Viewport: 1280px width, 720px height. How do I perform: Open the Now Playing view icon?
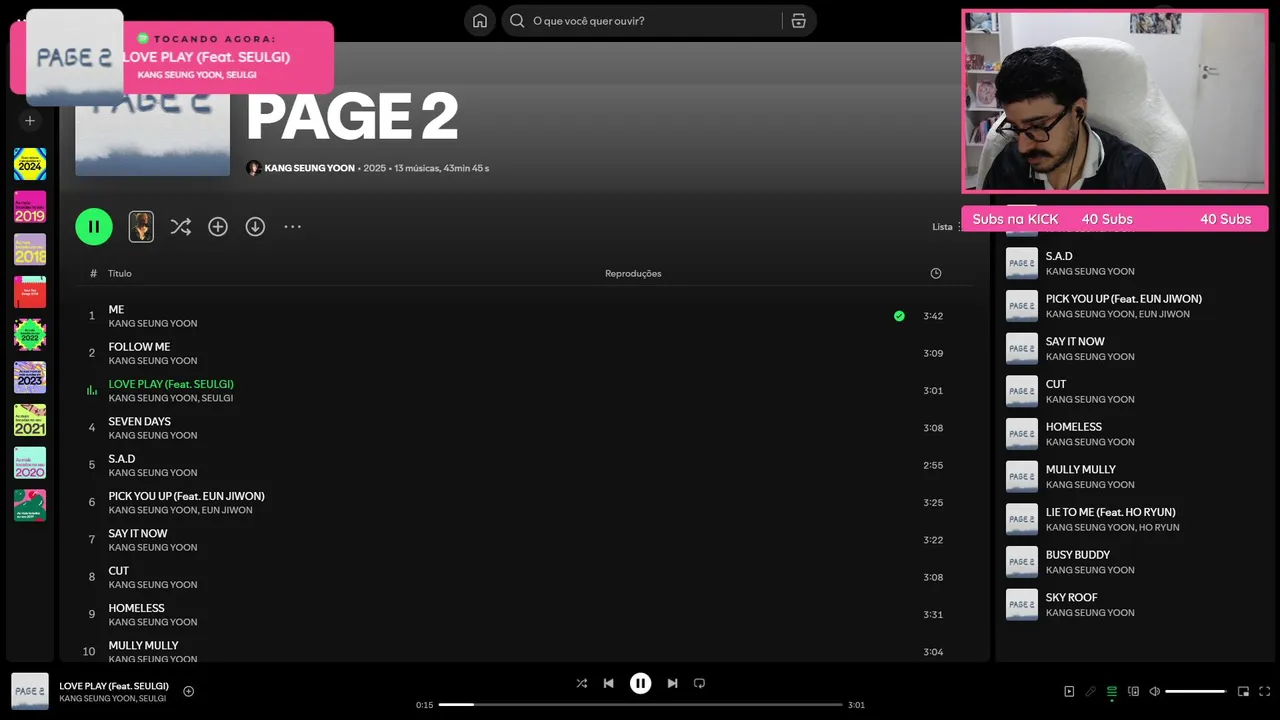[x=1069, y=691]
